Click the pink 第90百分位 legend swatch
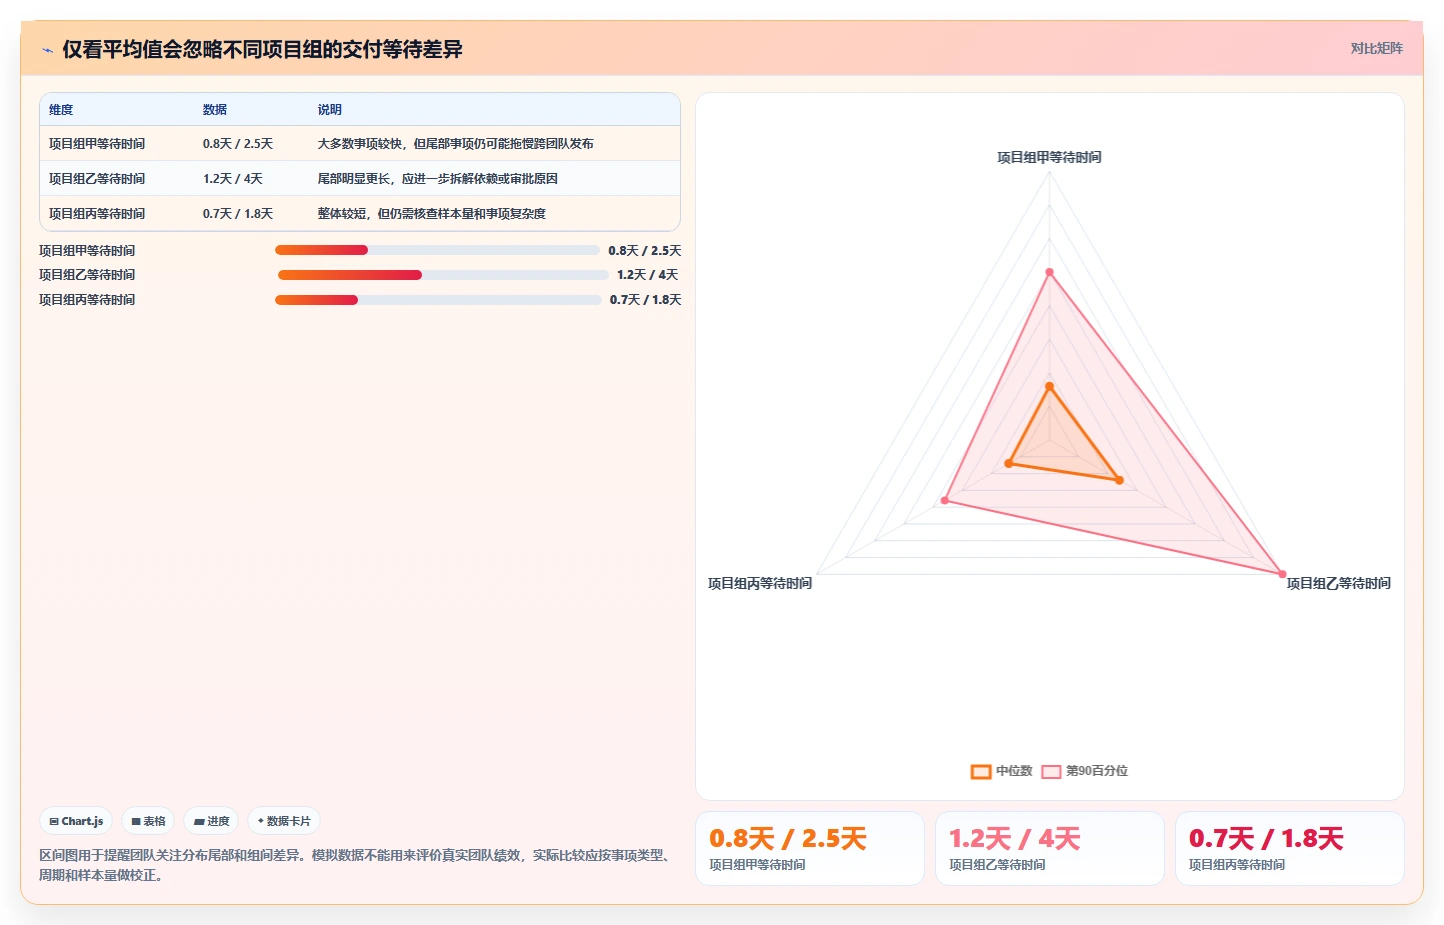1444x925 pixels. 1051,771
